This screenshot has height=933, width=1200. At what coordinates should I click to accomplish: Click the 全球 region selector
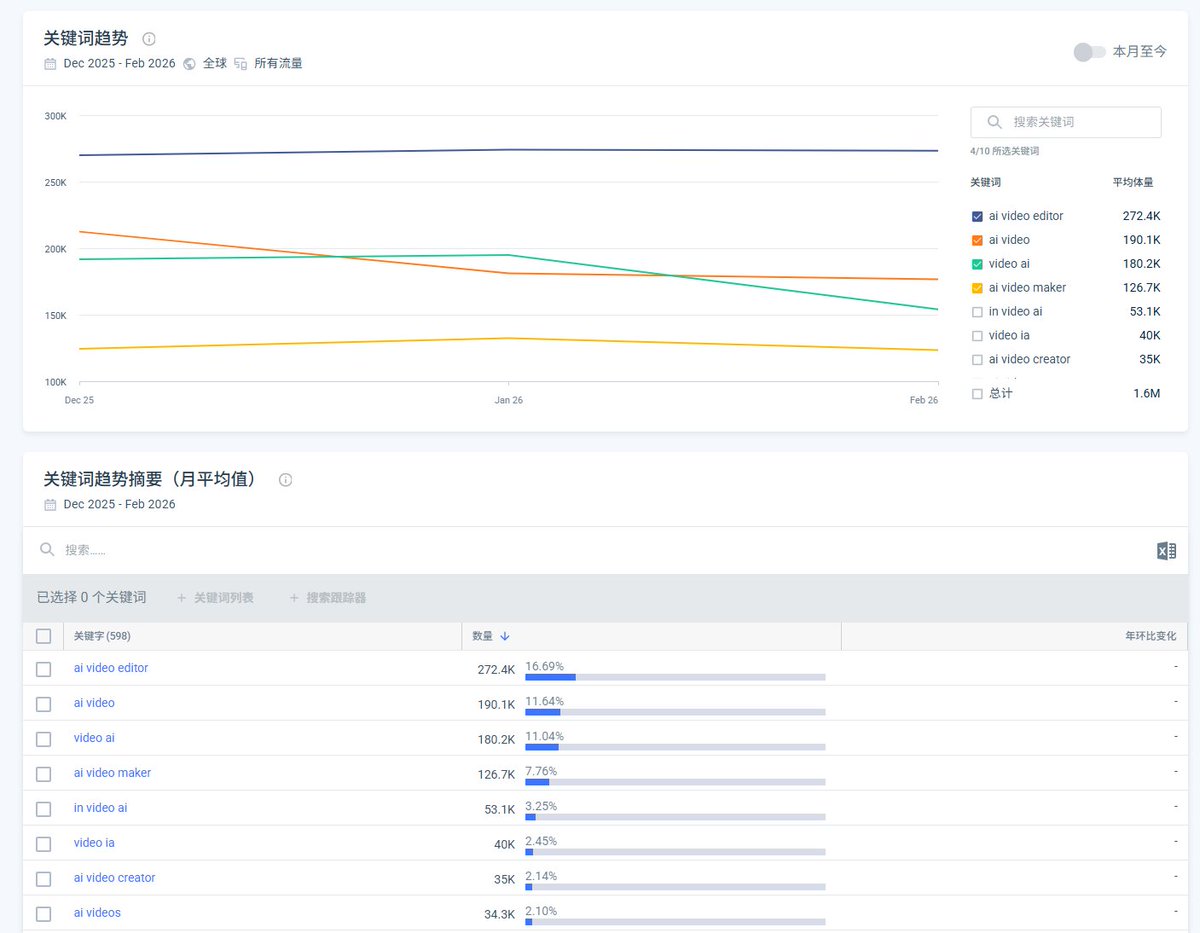pyautogui.click(x=215, y=63)
